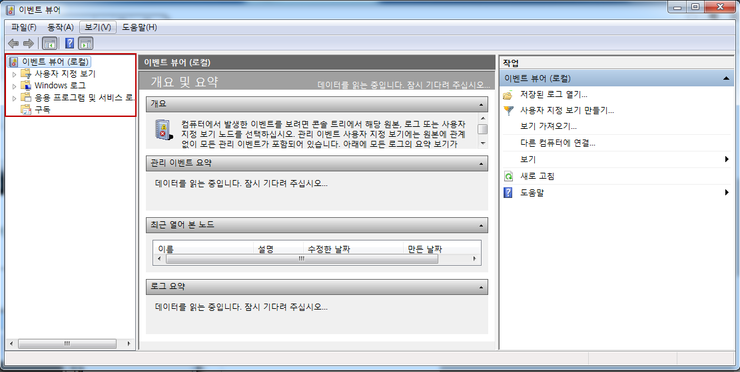Expand the 사용자 지정 보기 tree node

click(14, 74)
